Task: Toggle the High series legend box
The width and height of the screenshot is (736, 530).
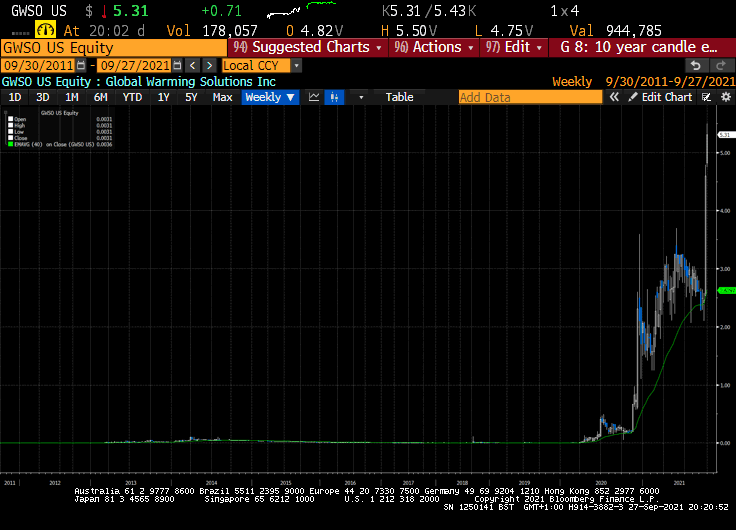Action: (11, 126)
